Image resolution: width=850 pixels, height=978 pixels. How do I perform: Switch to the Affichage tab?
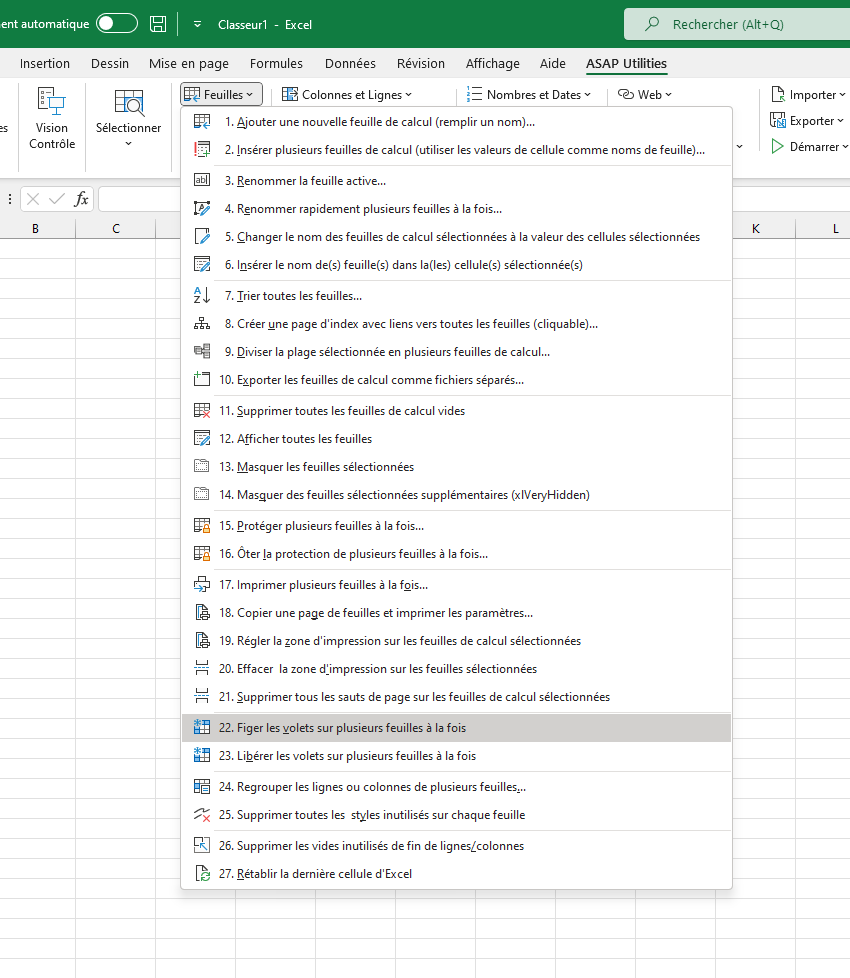click(x=493, y=64)
